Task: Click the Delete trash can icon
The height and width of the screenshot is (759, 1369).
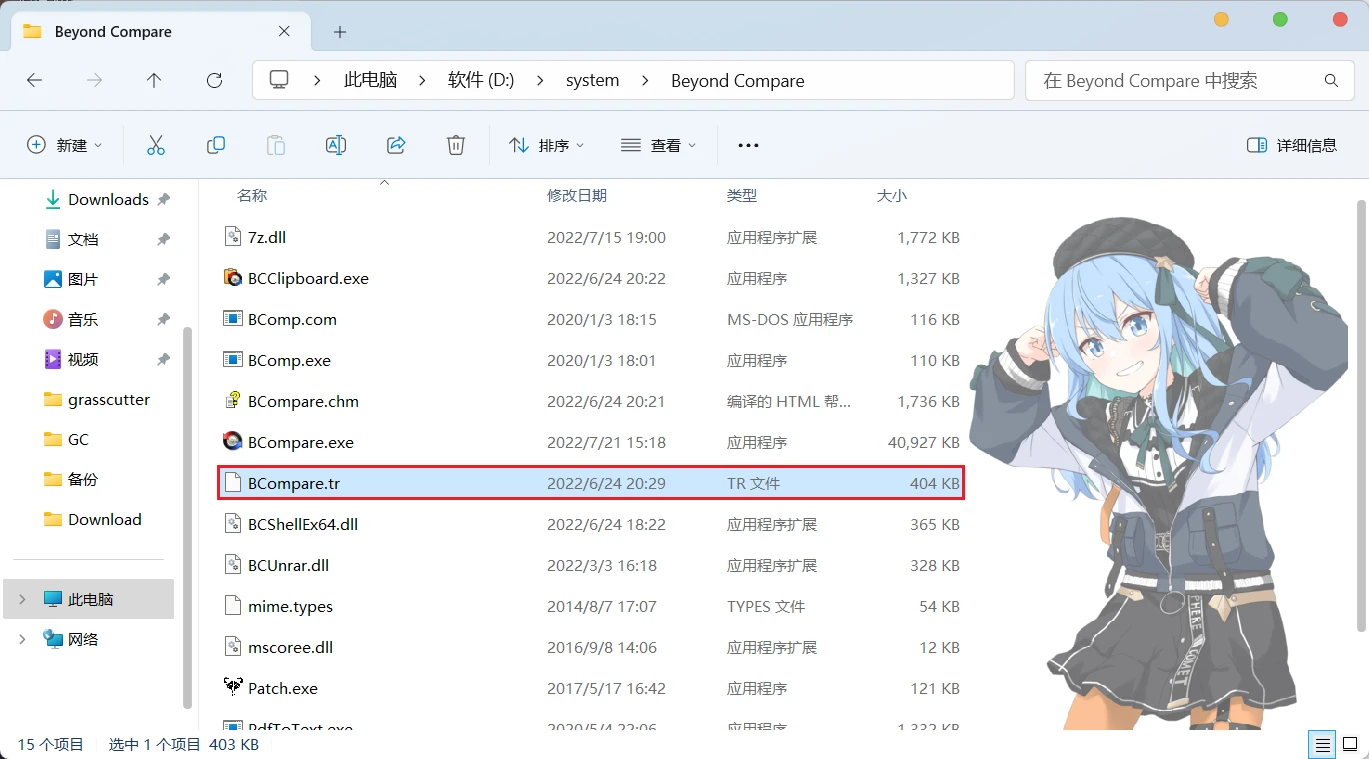Action: (x=456, y=145)
